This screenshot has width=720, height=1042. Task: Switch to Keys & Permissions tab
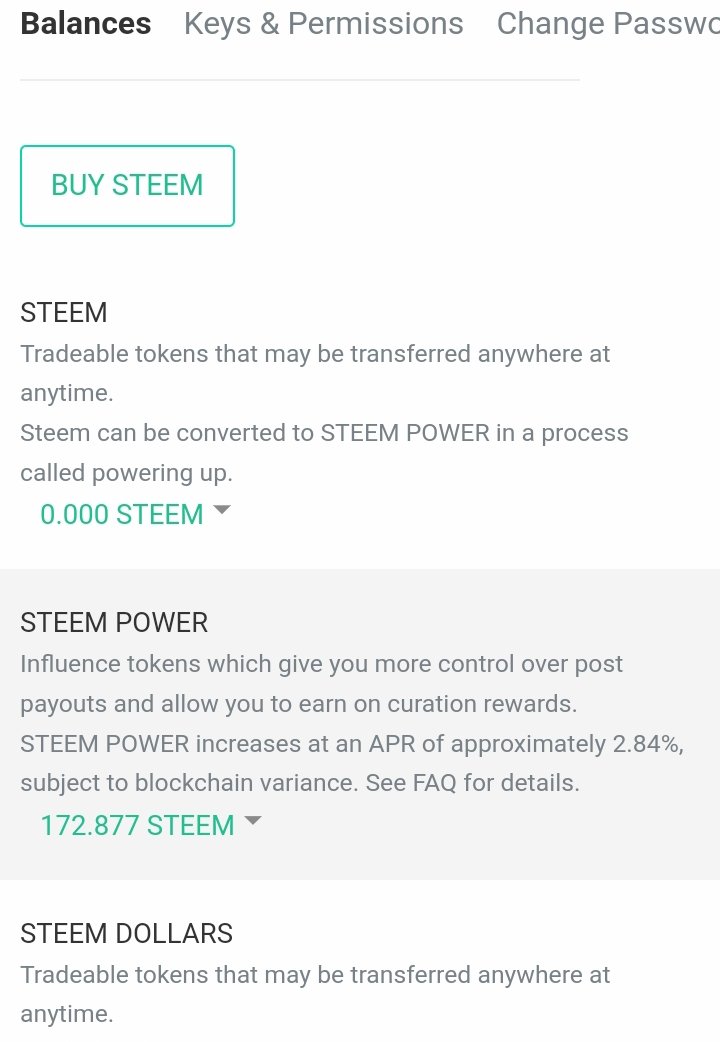point(323,24)
